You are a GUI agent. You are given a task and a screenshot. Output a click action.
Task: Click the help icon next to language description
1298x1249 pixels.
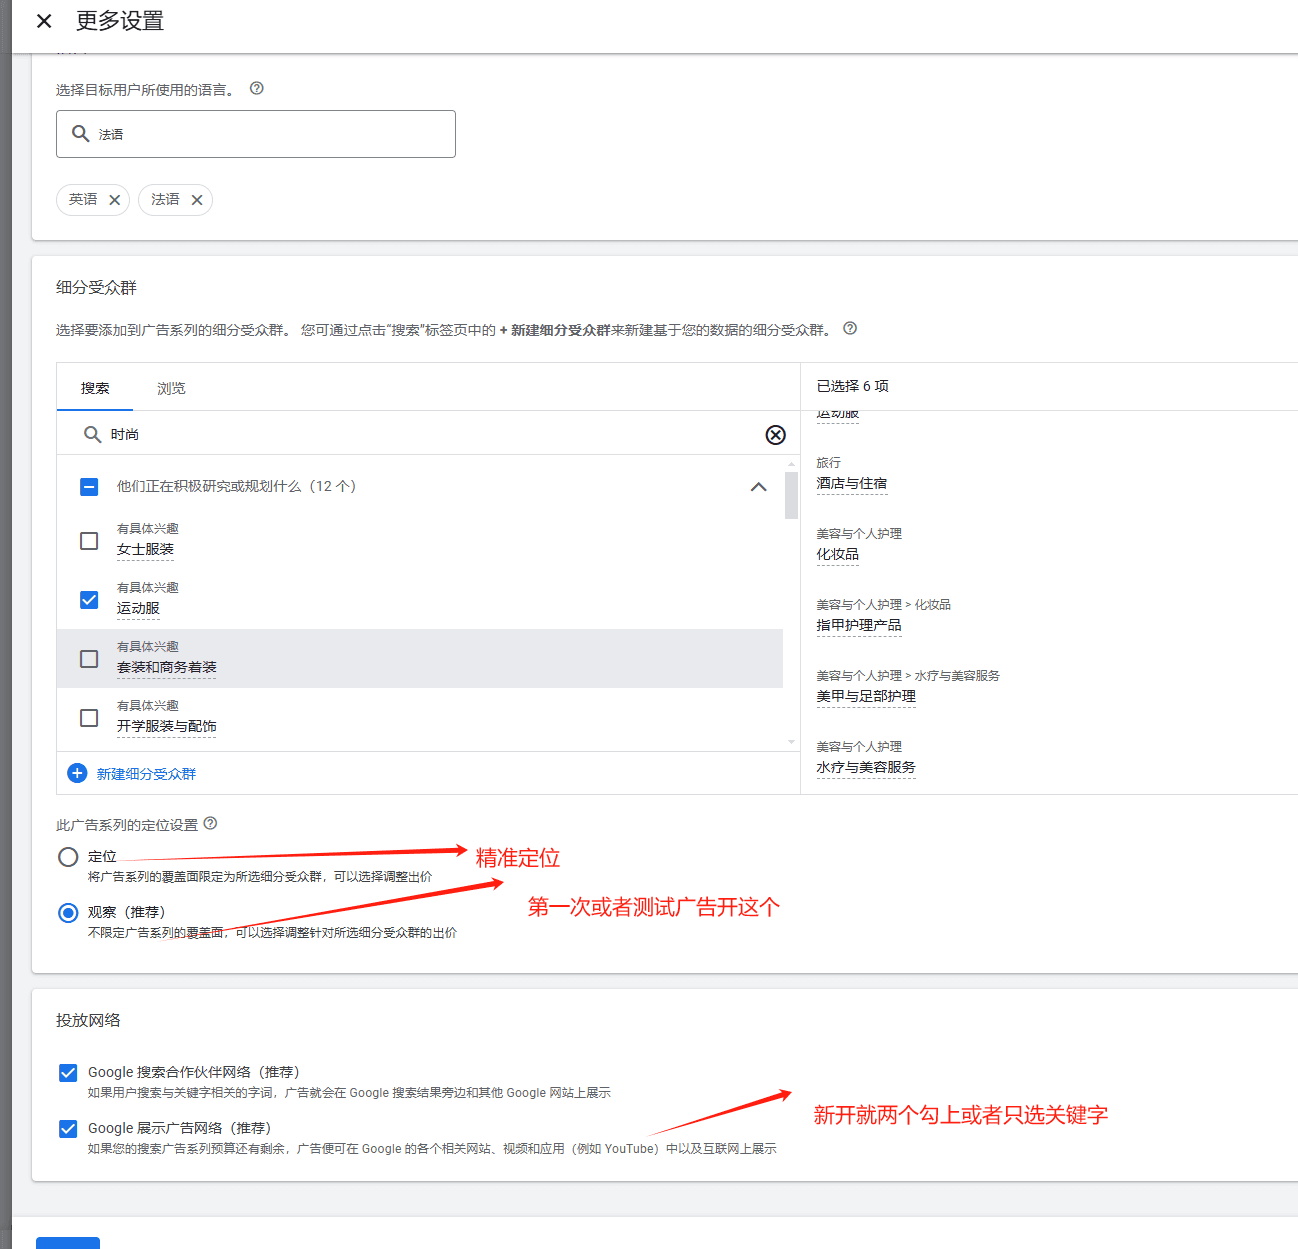pos(257,88)
